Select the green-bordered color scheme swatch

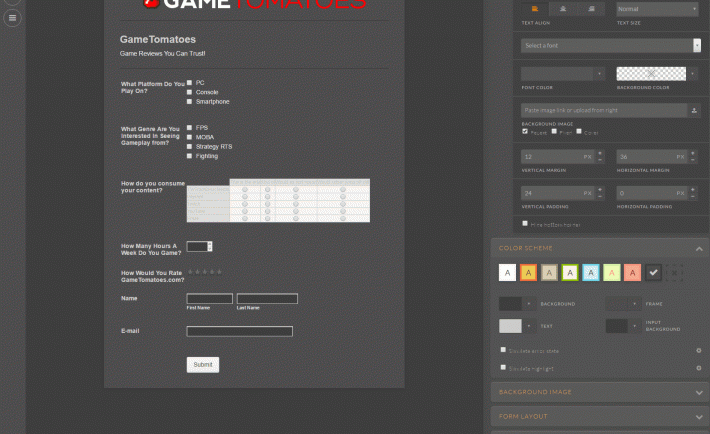(570, 273)
